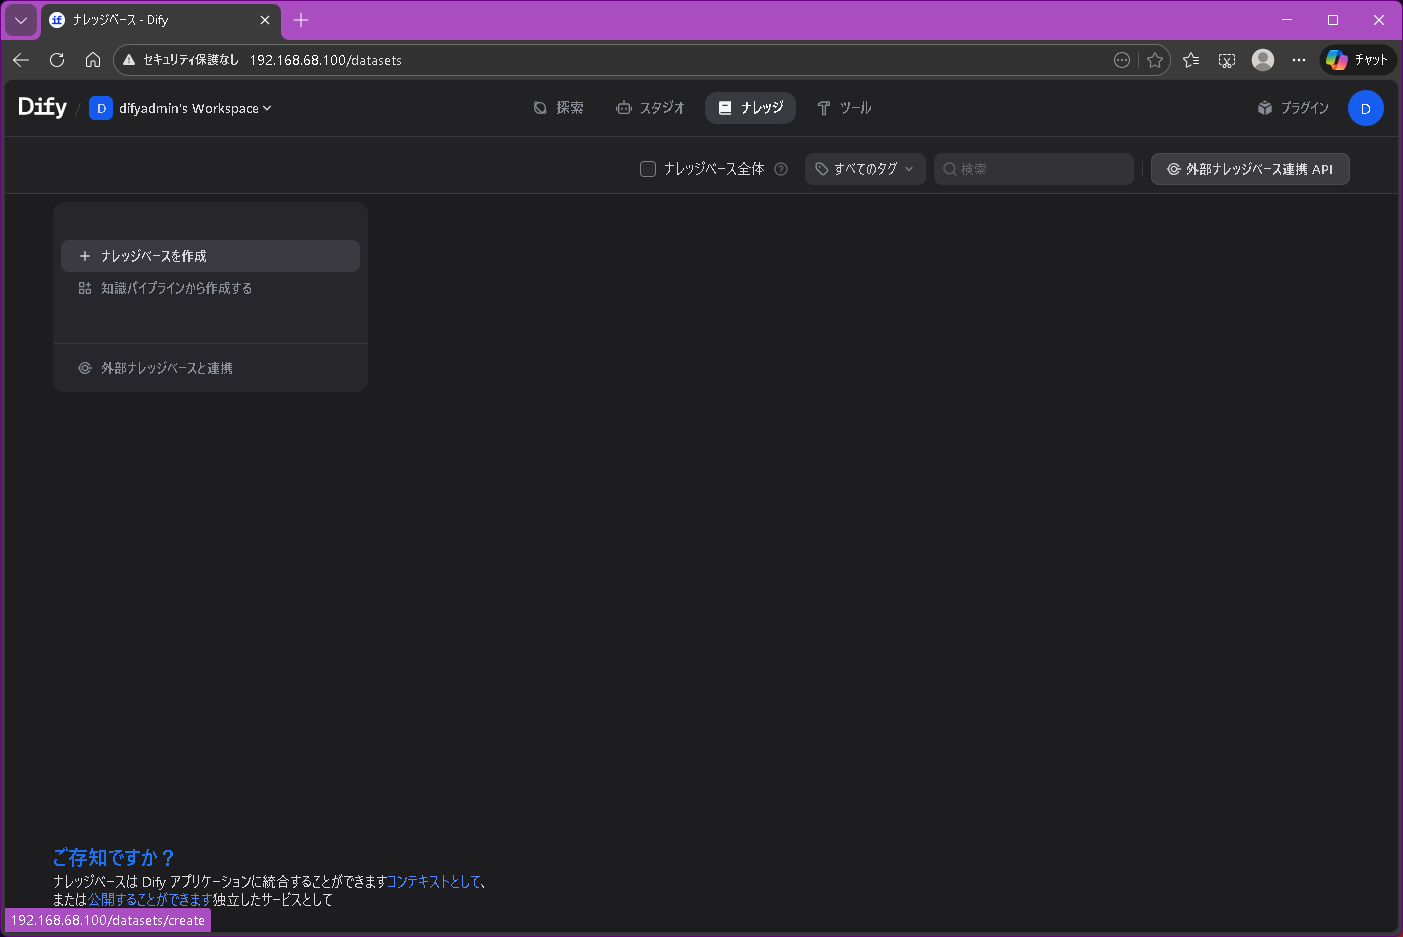1403x937 pixels.
Task: Click the help icon beside ナレッジベース全体
Action: tap(781, 169)
